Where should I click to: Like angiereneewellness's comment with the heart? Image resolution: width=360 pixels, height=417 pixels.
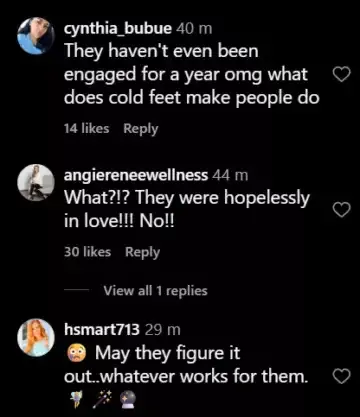342,210
